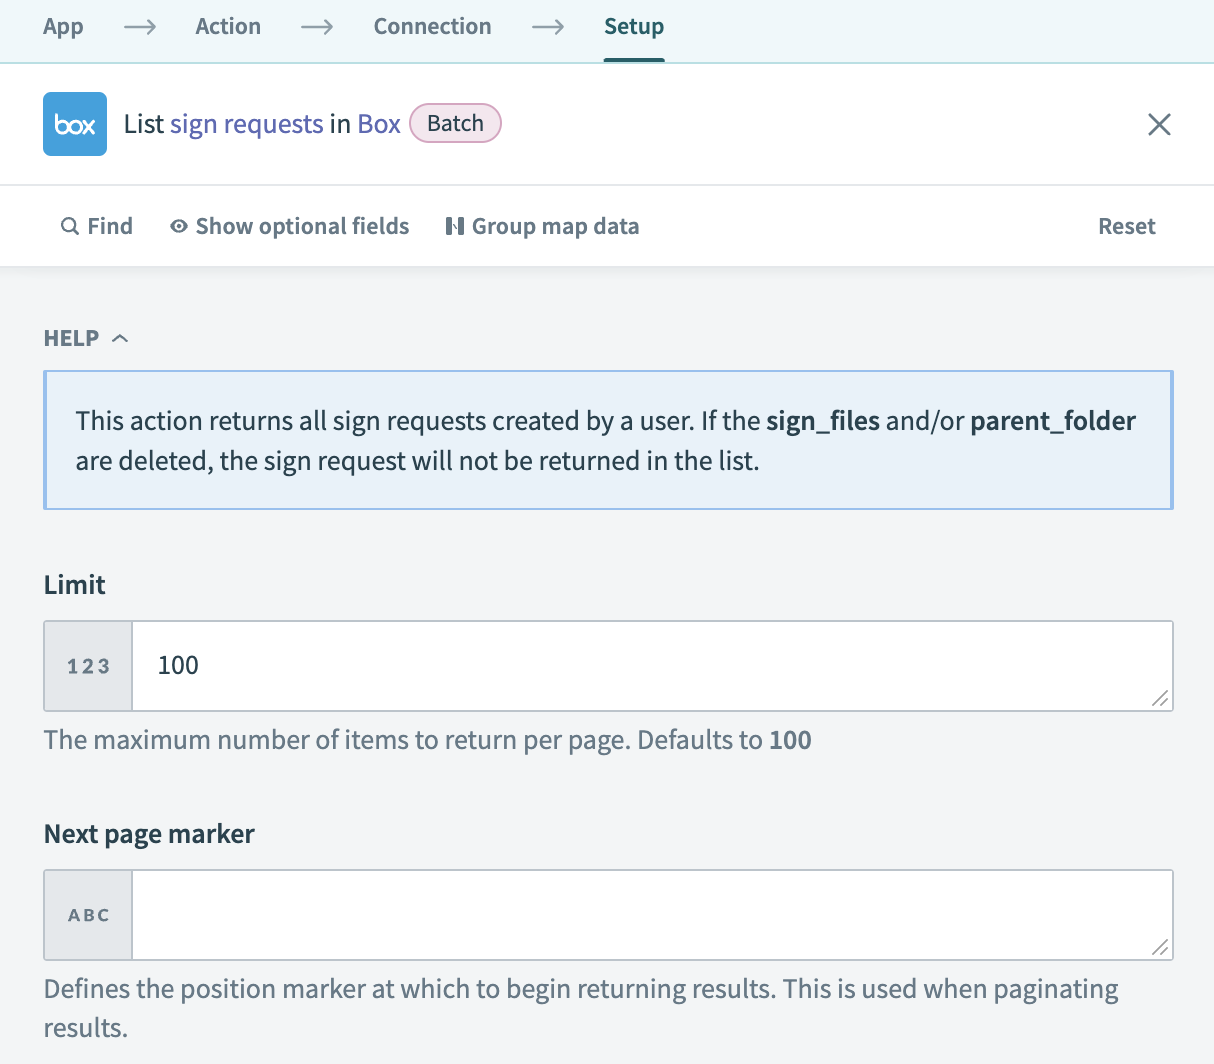The width and height of the screenshot is (1214, 1064).
Task: Collapse the HELP section chevron
Action: coord(120,338)
